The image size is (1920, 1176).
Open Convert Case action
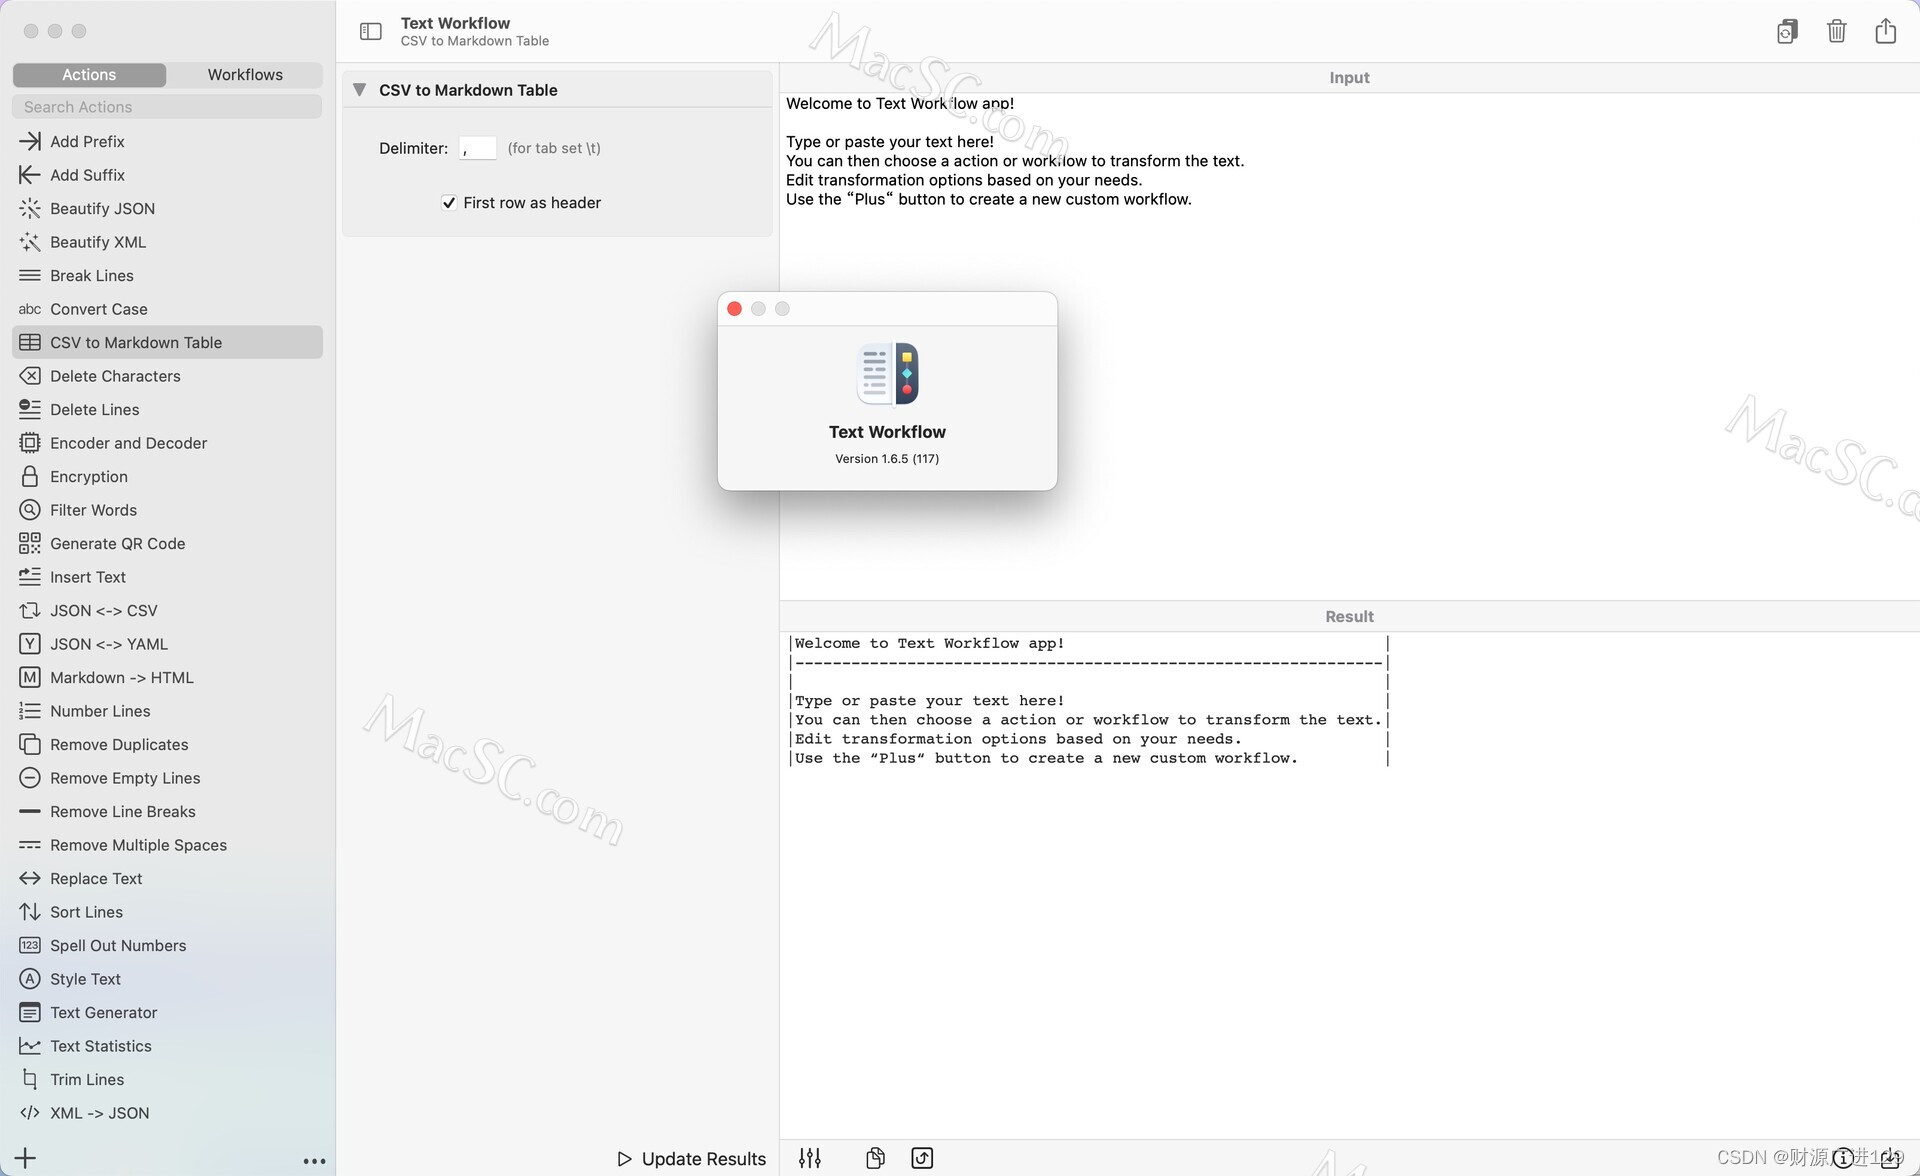[167, 309]
